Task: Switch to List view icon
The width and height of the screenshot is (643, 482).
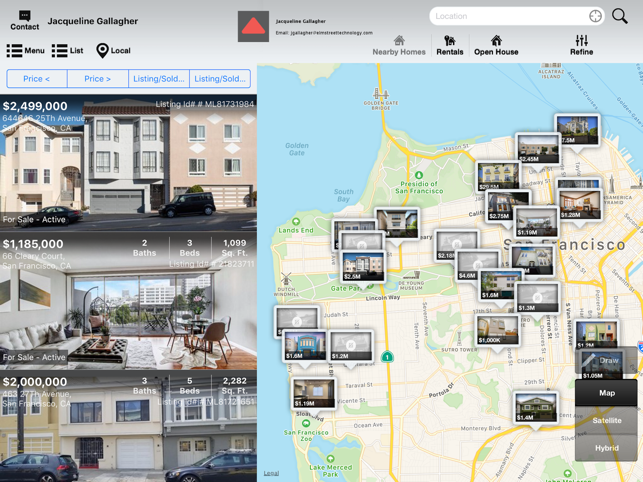Action: click(x=59, y=50)
